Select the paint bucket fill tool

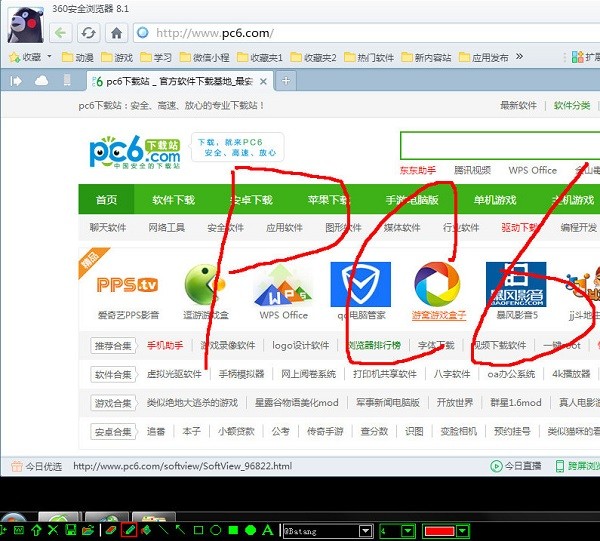146,530
